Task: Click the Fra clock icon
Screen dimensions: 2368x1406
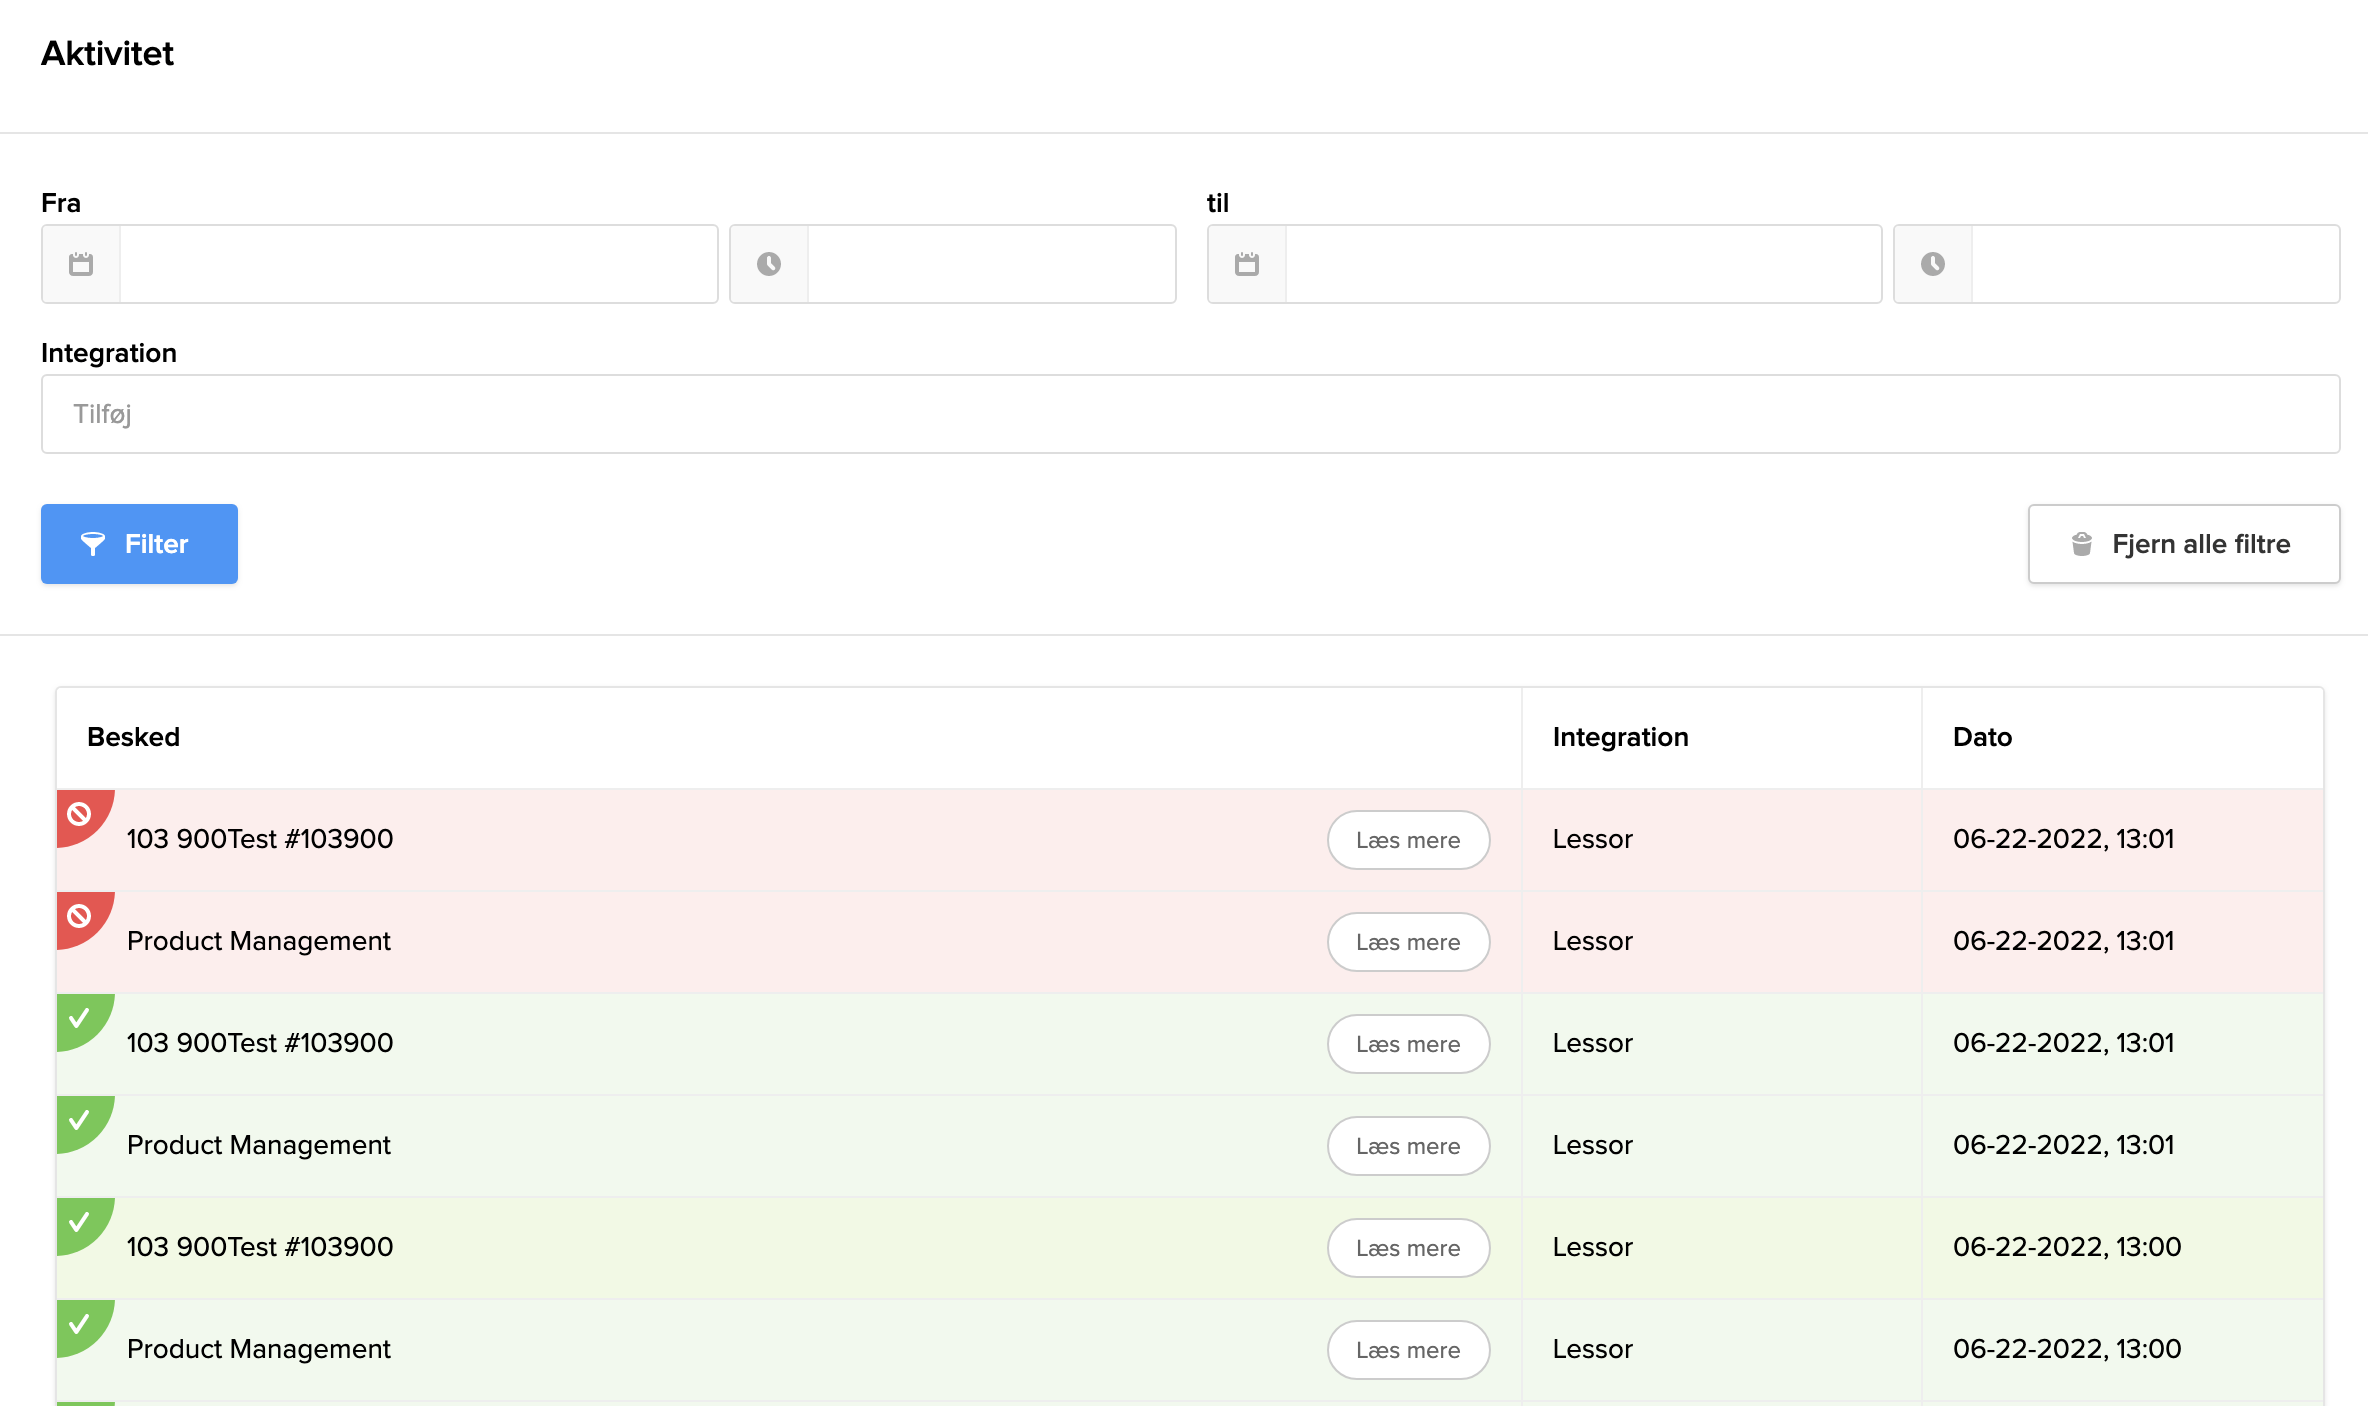Action: [x=769, y=264]
